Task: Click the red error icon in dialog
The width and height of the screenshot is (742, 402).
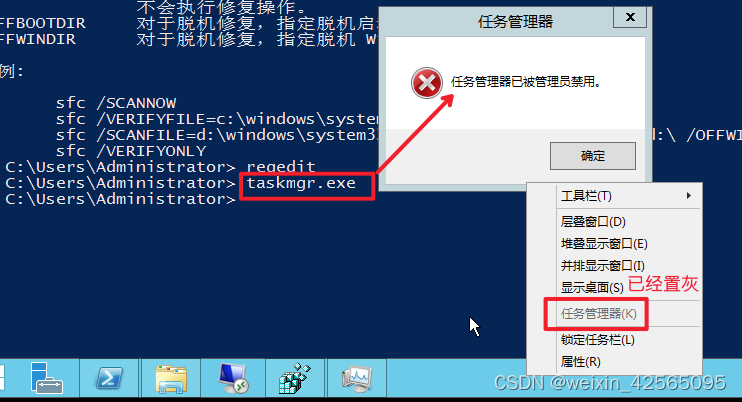Action: click(x=426, y=83)
